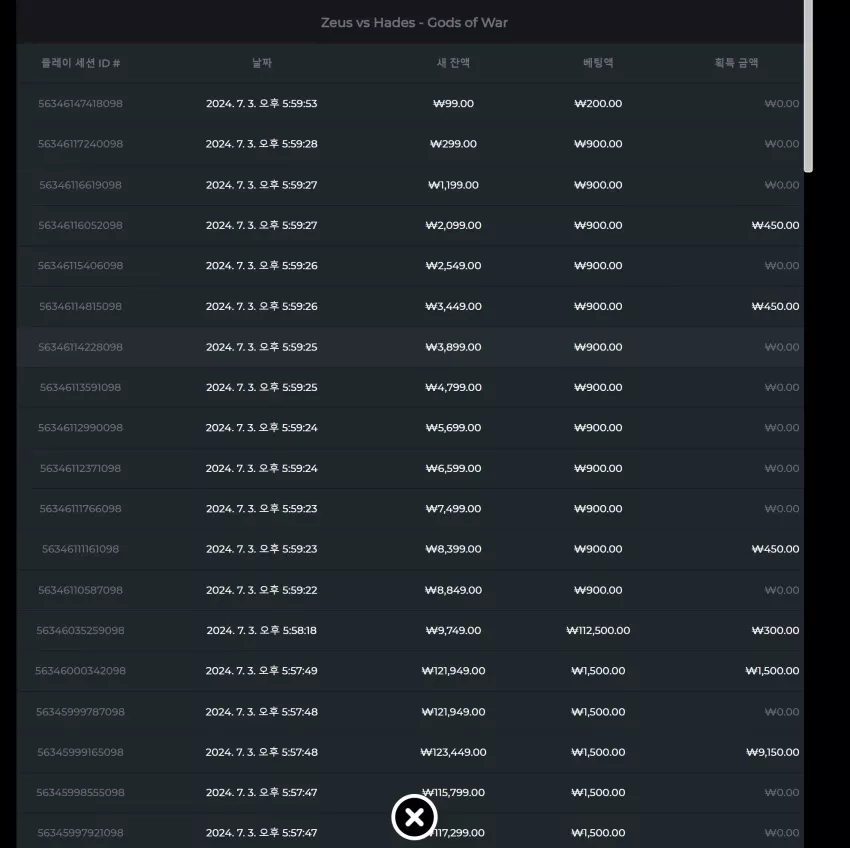Click the date ending in 오후 5:59:53
Image resolution: width=850 pixels, height=848 pixels.
(262, 104)
